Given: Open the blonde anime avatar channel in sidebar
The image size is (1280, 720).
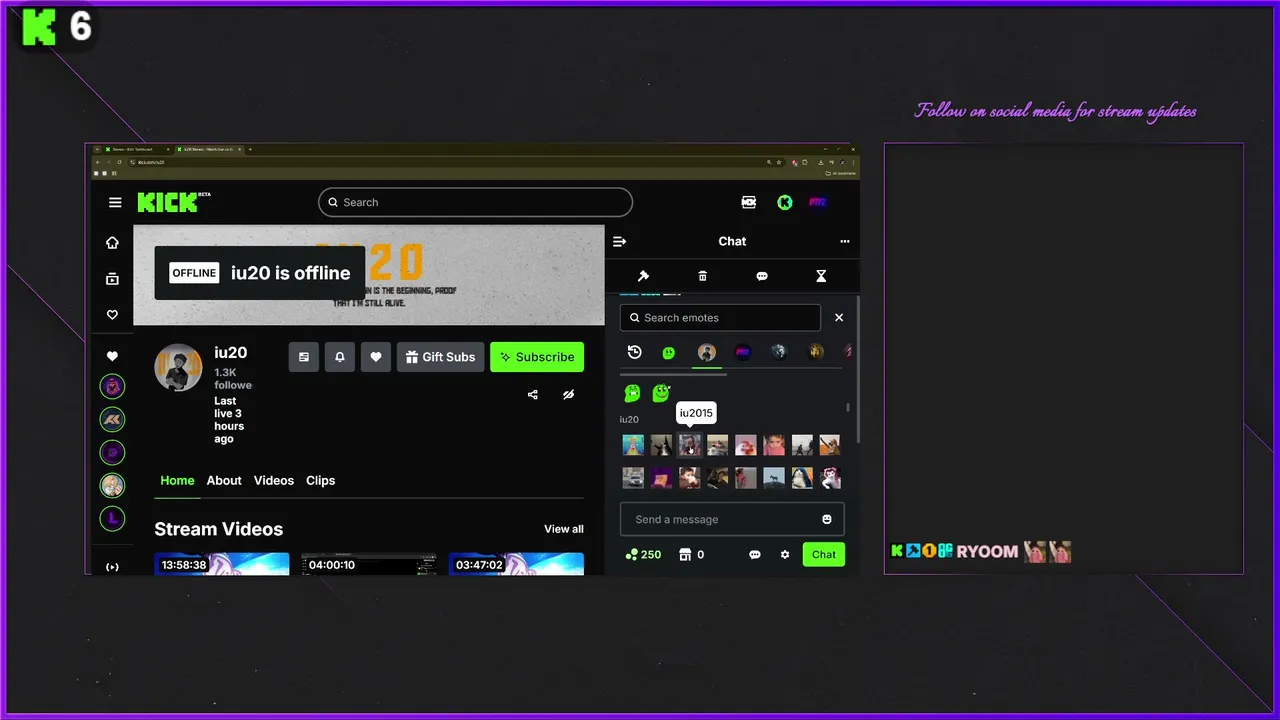Looking at the screenshot, I should pyautogui.click(x=112, y=486).
